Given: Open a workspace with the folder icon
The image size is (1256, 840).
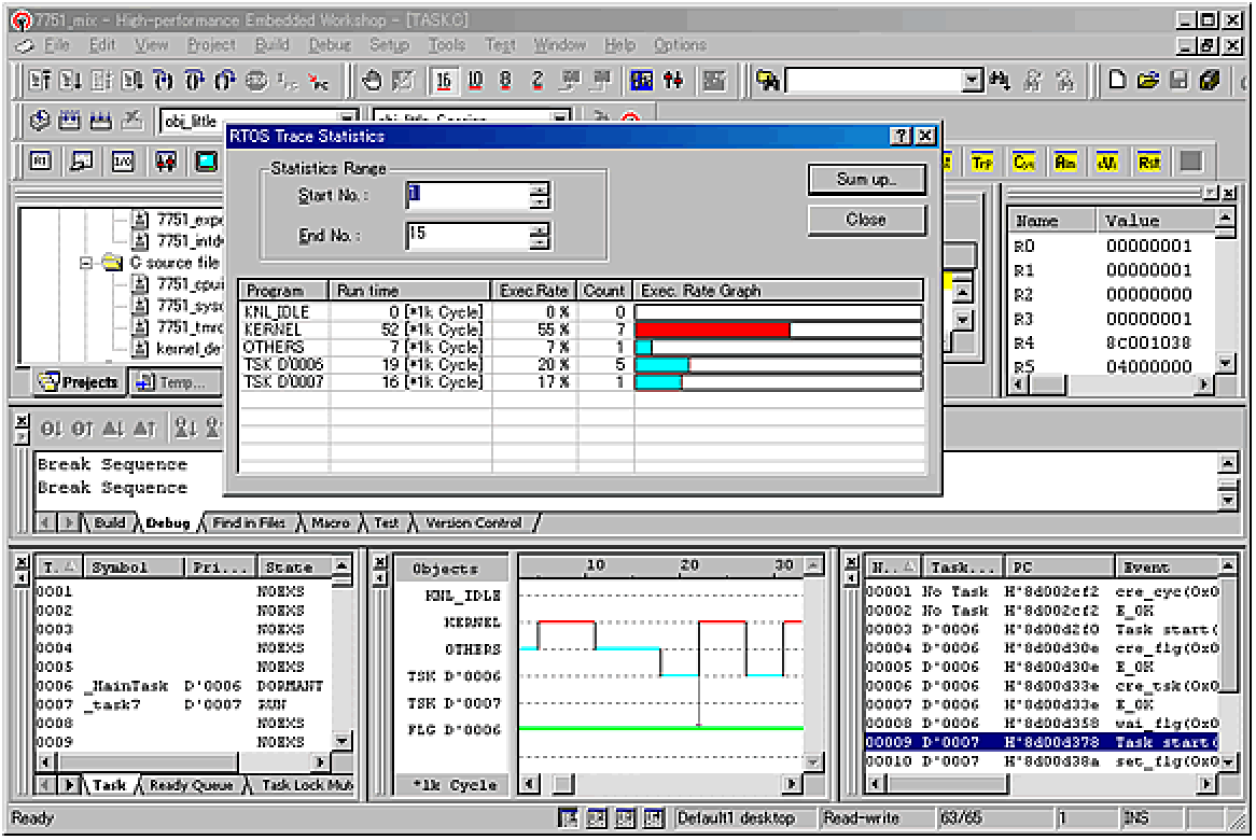Looking at the screenshot, I should (x=1148, y=79).
